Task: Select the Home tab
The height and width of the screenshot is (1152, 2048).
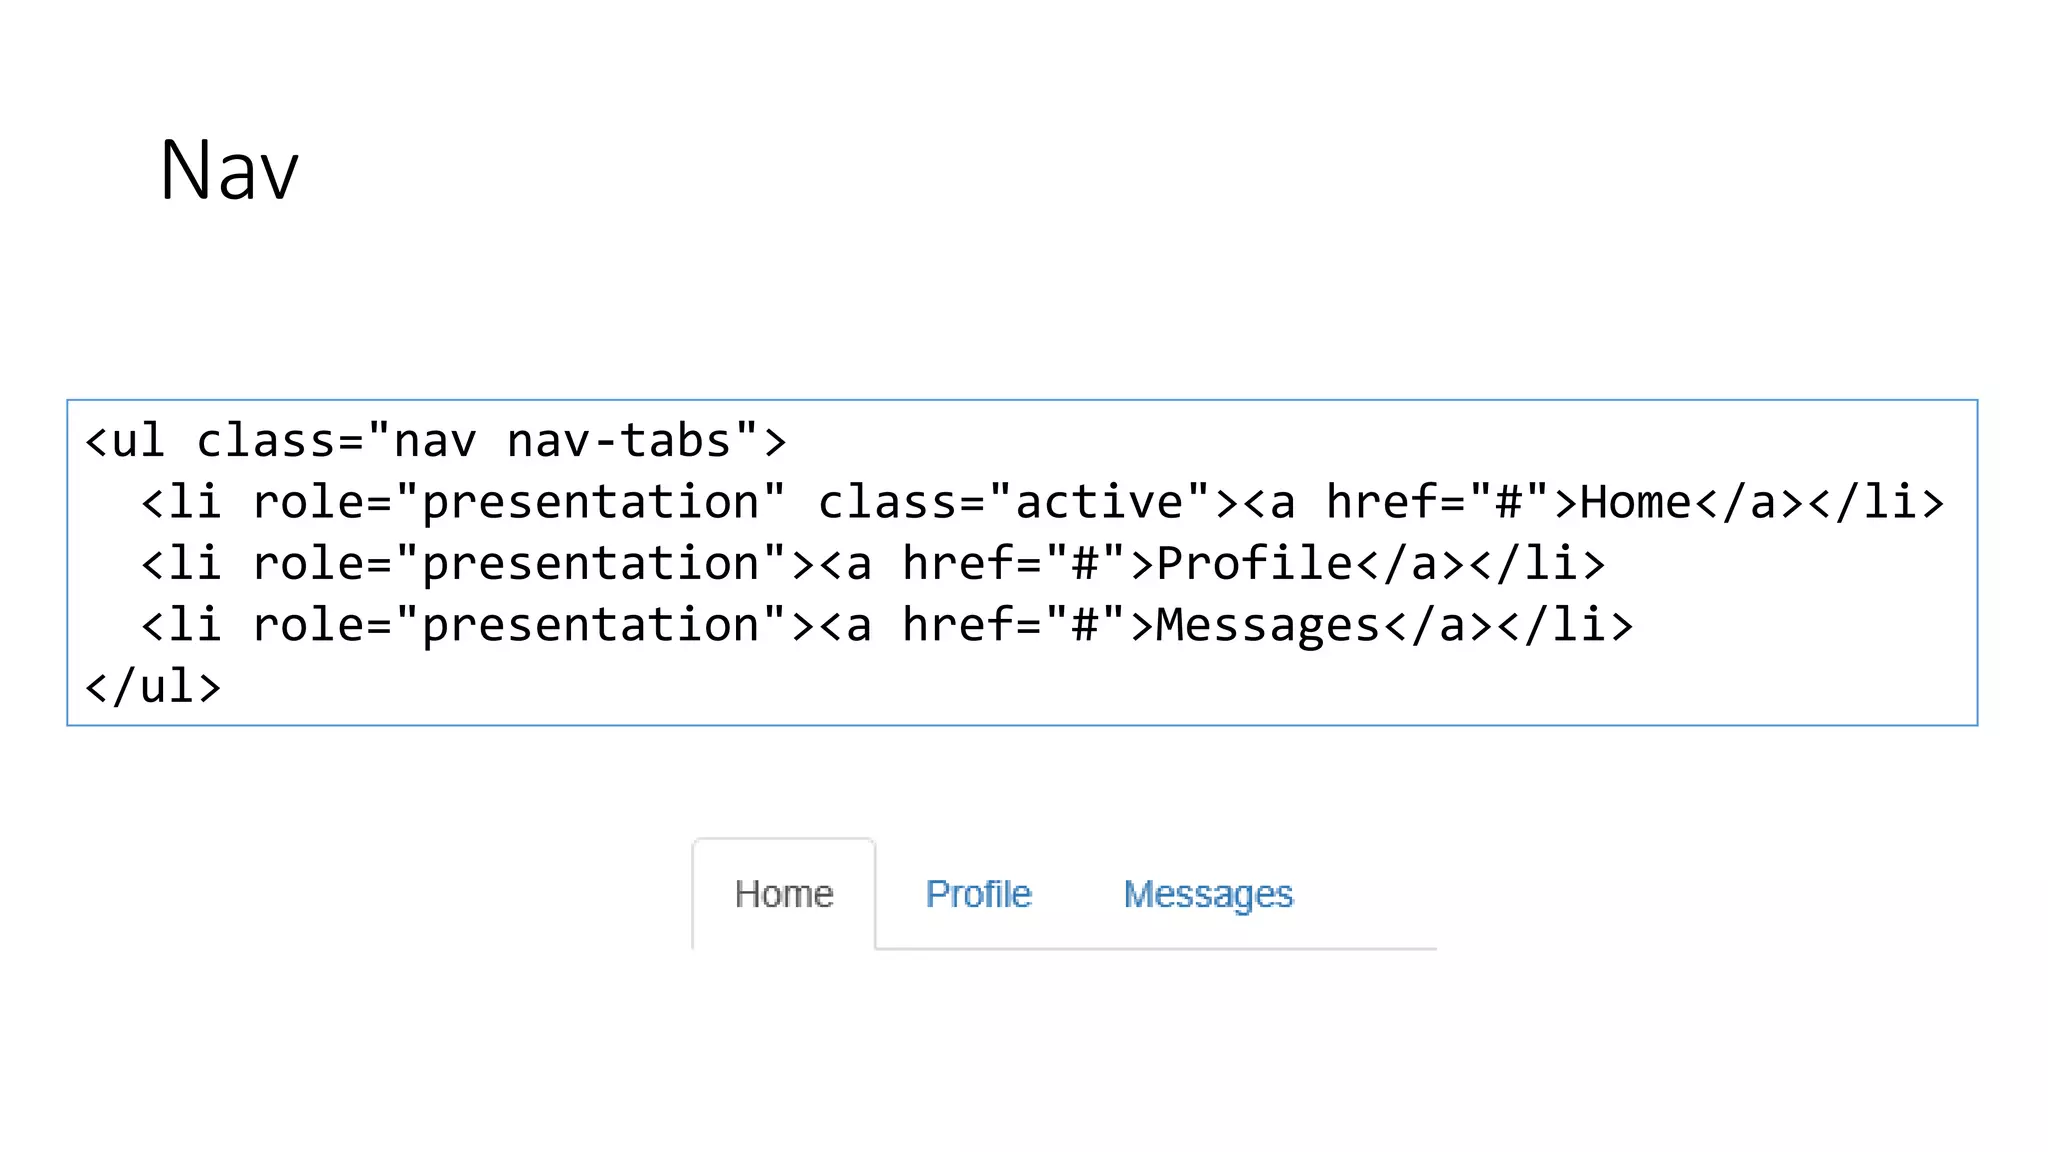Action: (784, 894)
